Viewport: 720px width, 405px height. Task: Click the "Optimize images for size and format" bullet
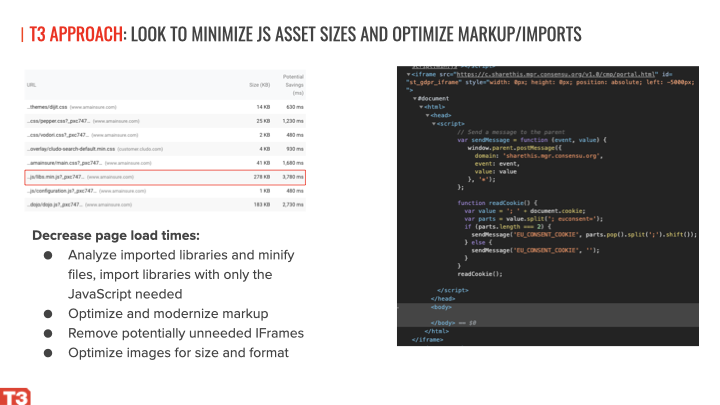pos(178,353)
